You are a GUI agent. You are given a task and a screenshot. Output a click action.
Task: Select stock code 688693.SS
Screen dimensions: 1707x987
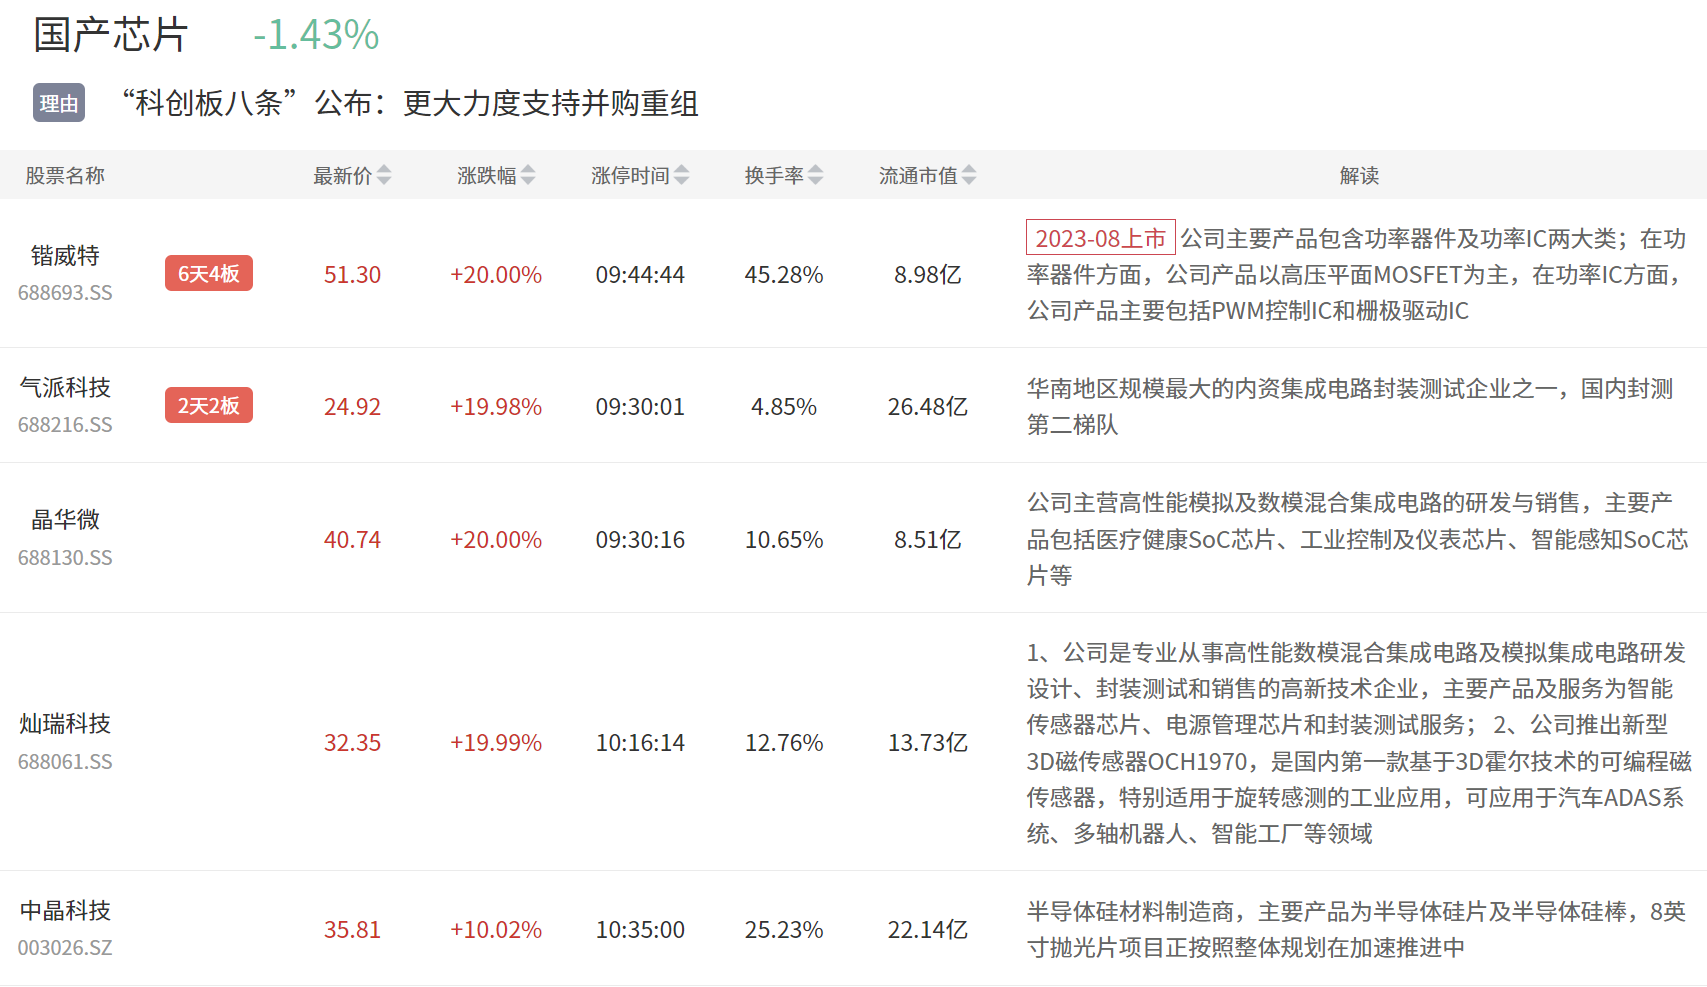tap(65, 293)
